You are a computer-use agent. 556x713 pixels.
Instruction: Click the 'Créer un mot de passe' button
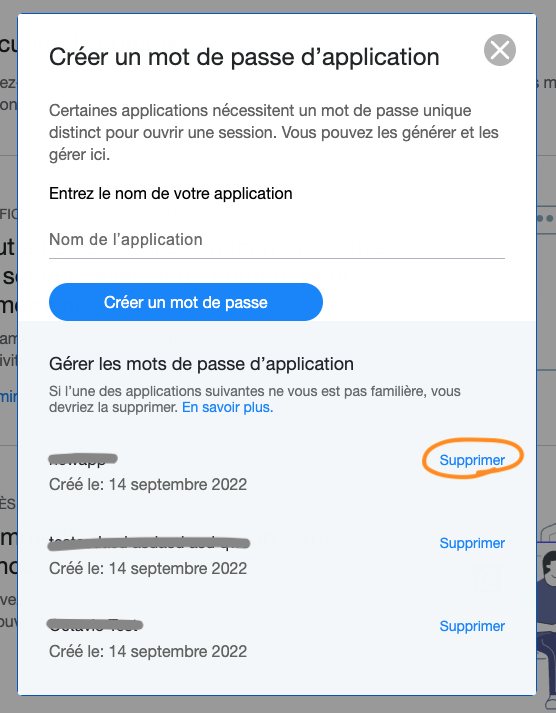(x=186, y=302)
